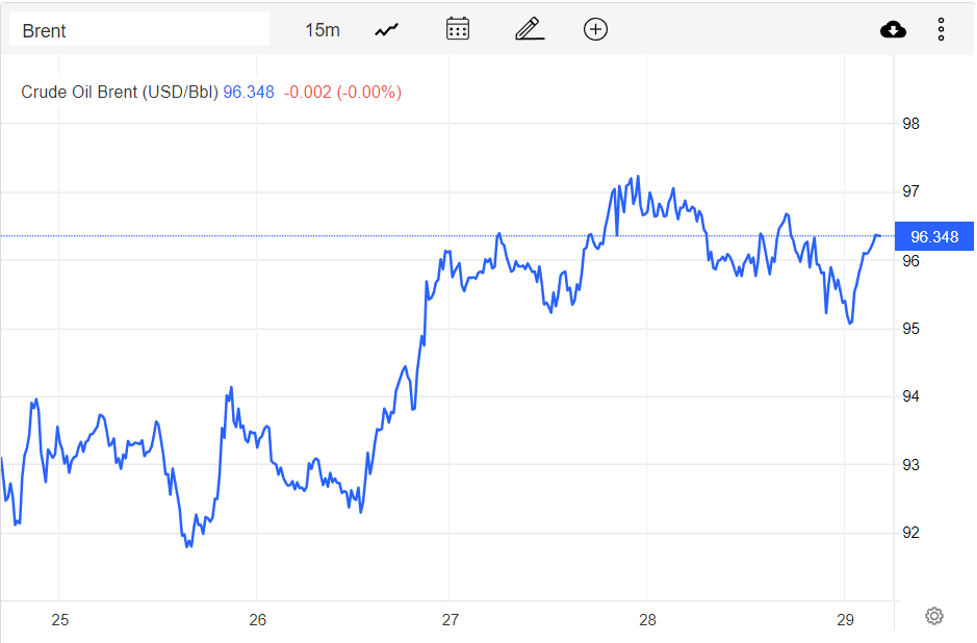Select date 25 on the time axis

point(60,620)
